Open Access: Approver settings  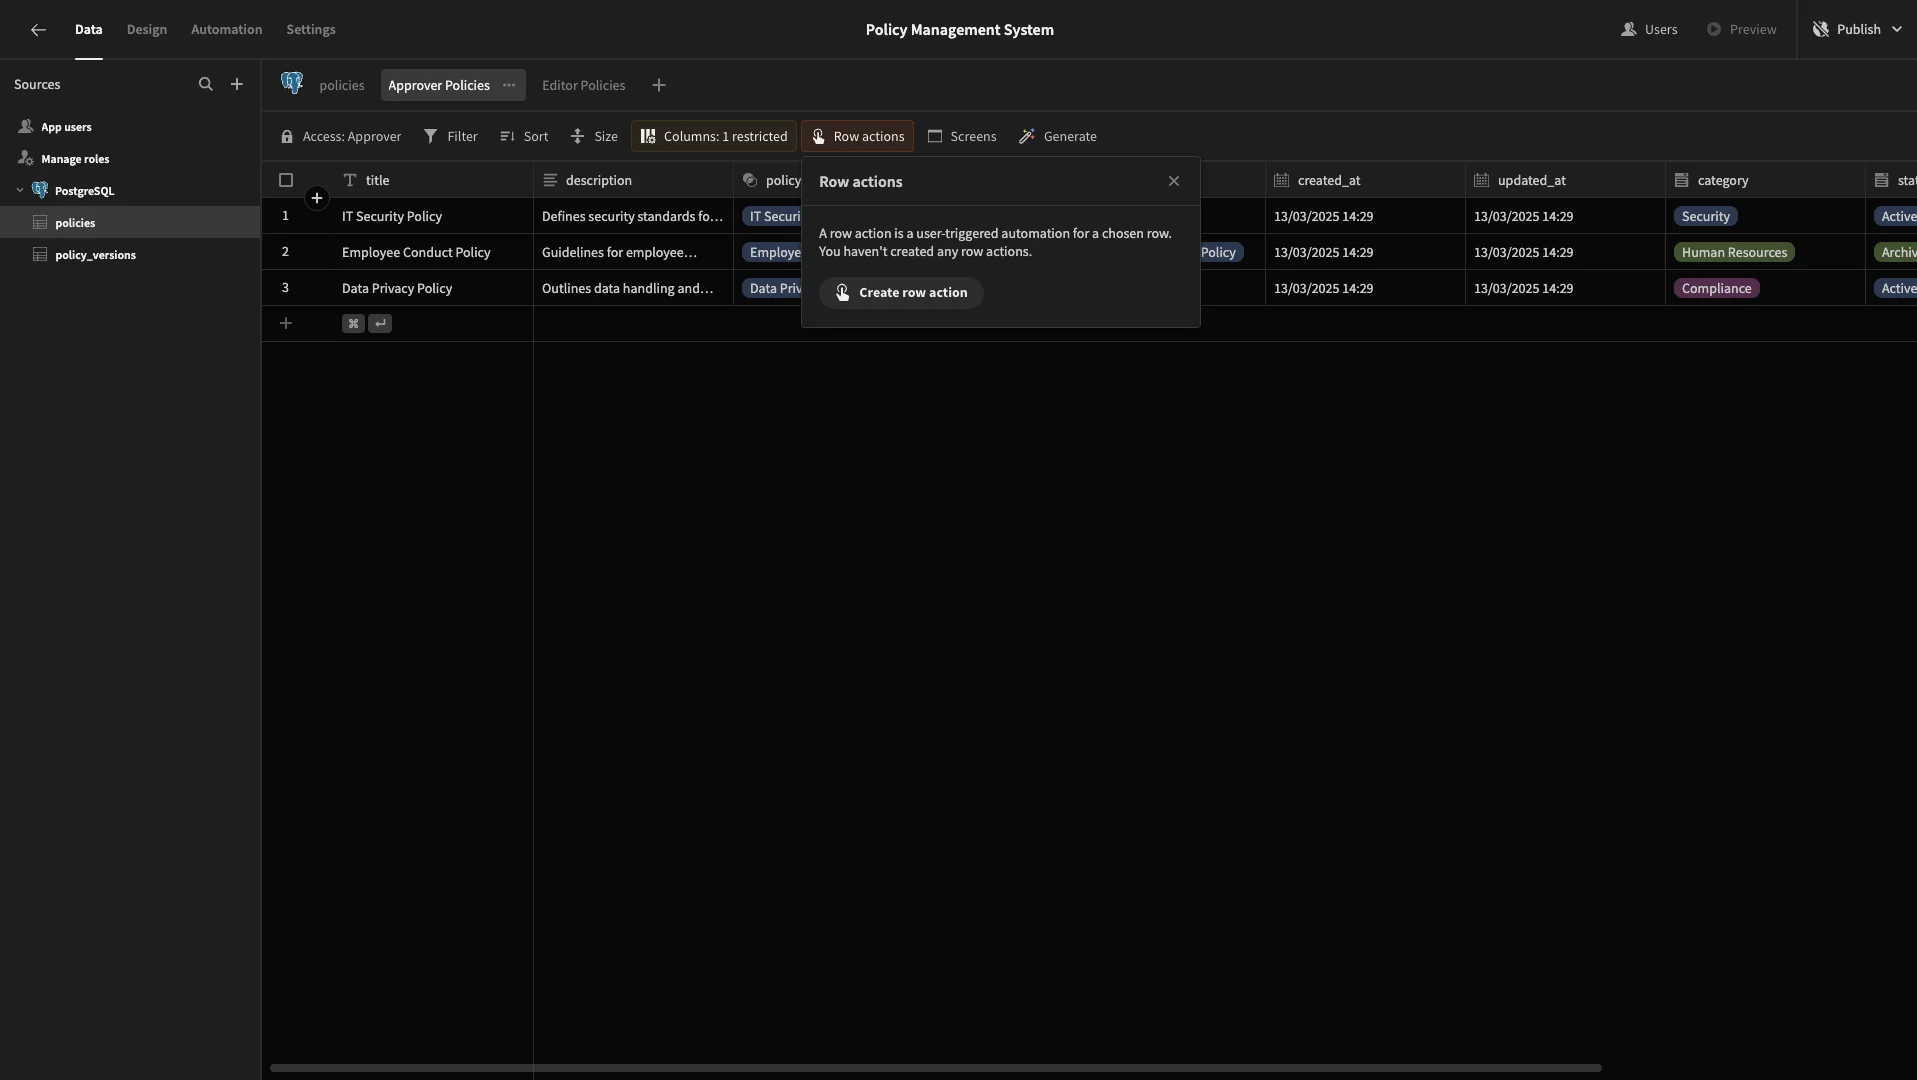341,136
